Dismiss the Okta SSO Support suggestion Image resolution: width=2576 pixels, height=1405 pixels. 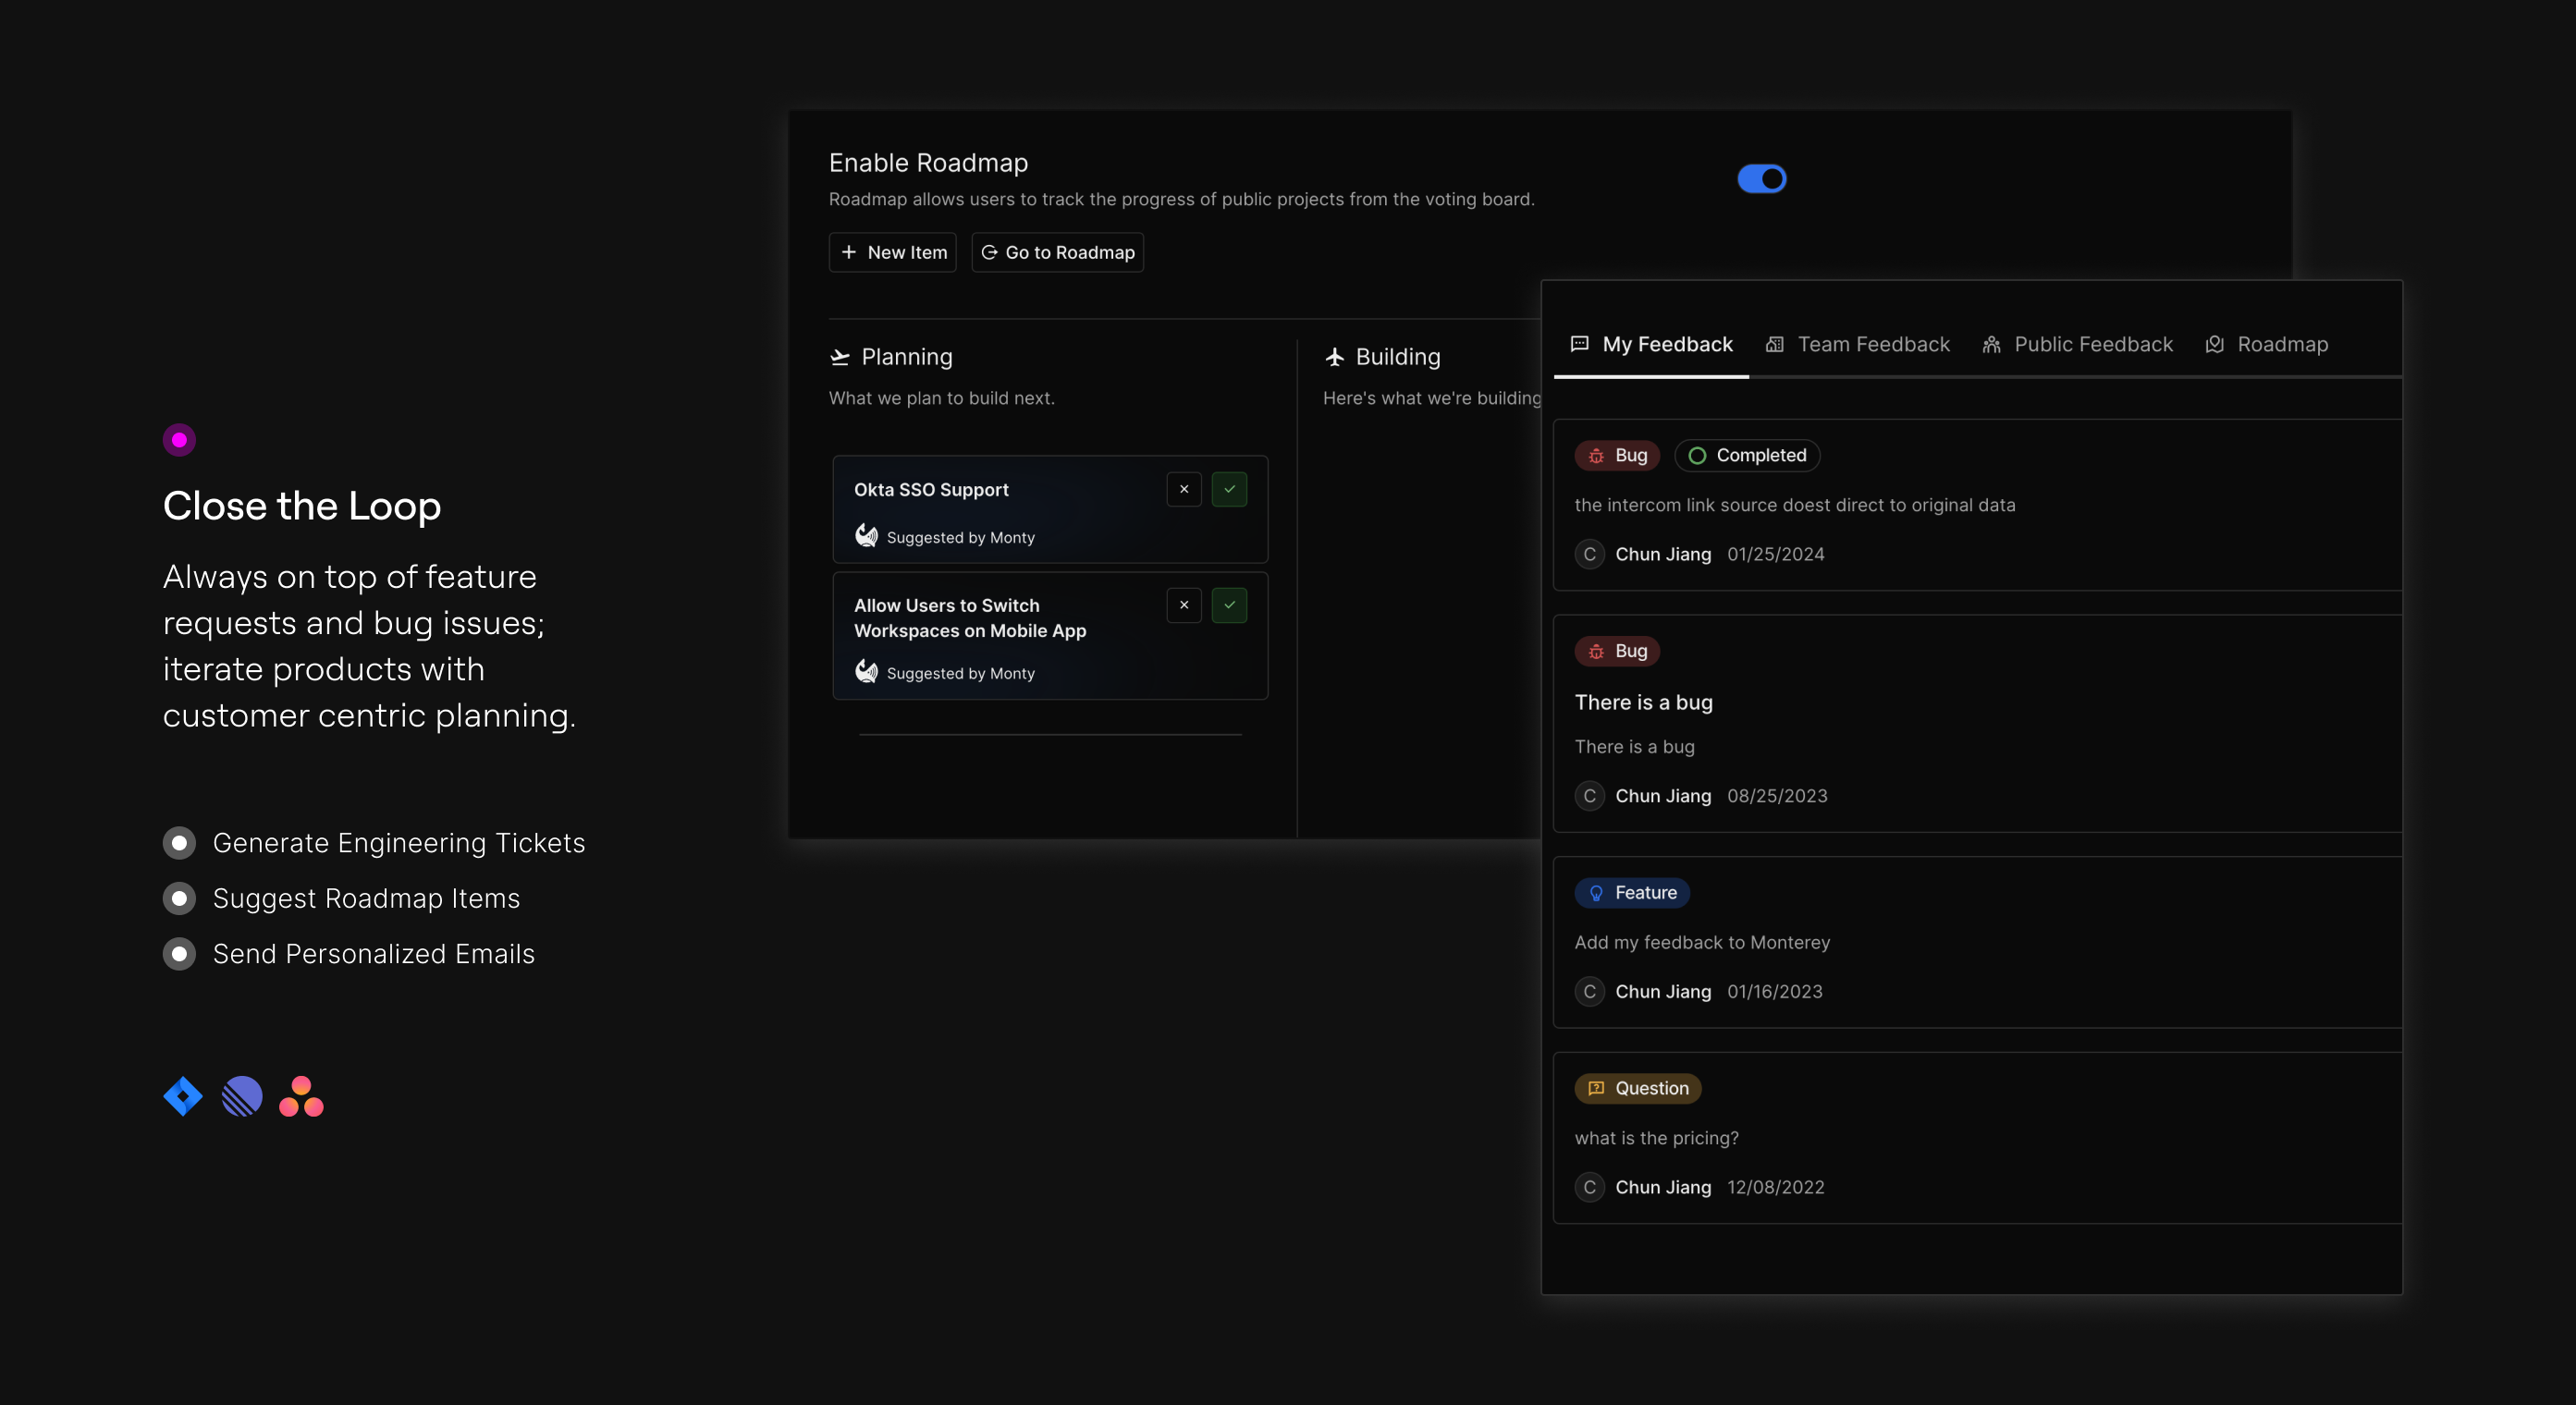point(1184,489)
